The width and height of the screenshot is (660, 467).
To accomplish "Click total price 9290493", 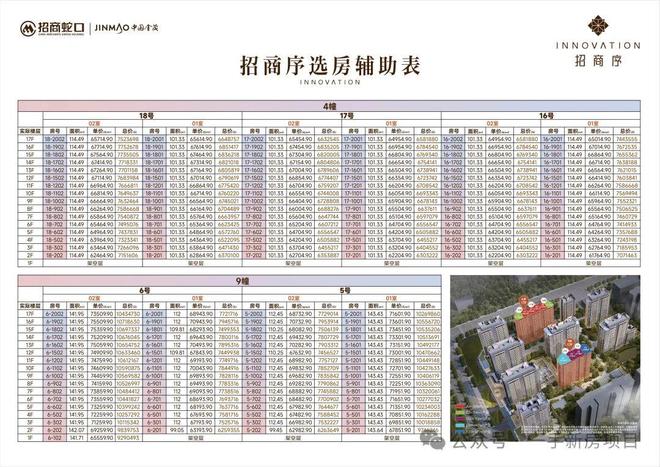I will (x=129, y=438).
